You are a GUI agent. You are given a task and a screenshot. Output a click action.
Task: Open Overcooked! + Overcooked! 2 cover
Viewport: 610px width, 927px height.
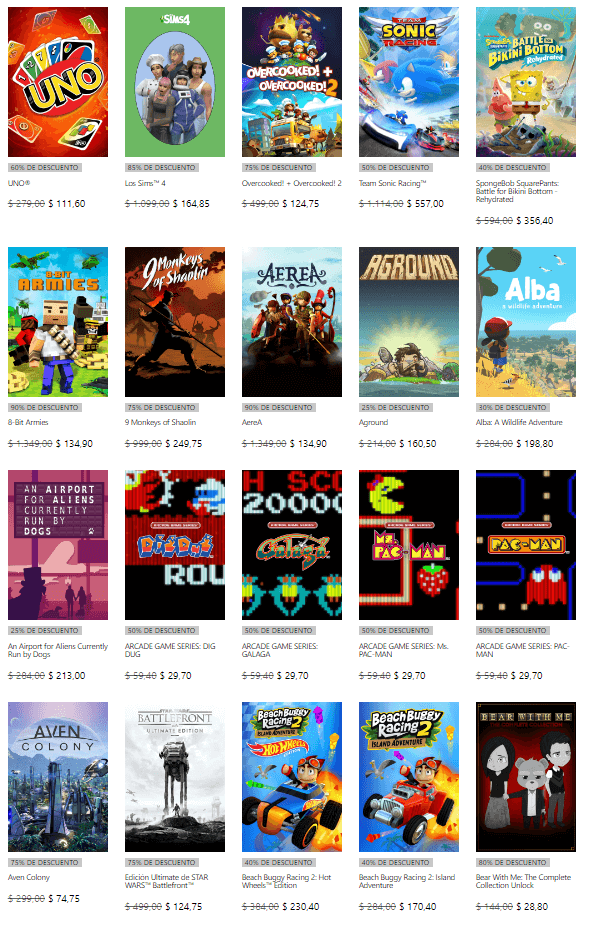[292, 82]
